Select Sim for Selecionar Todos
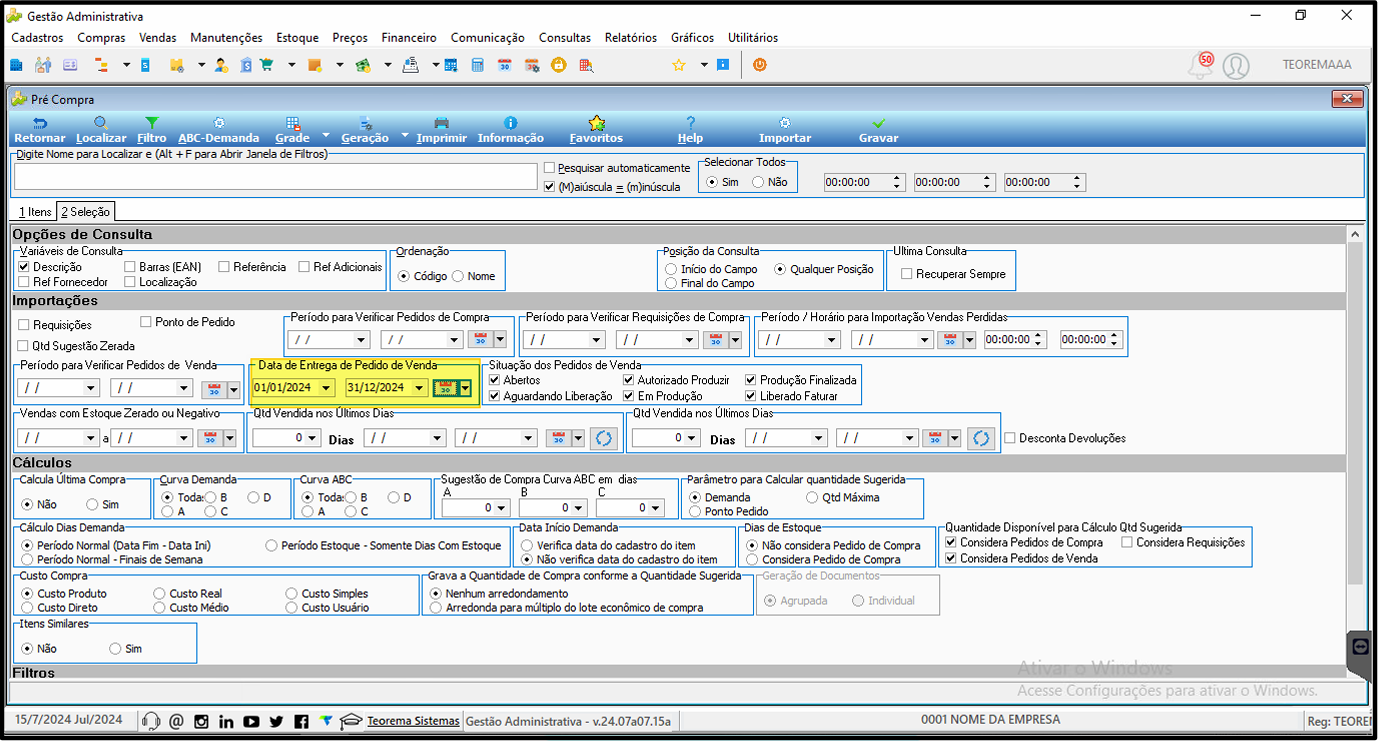The image size is (1378, 741). point(712,182)
